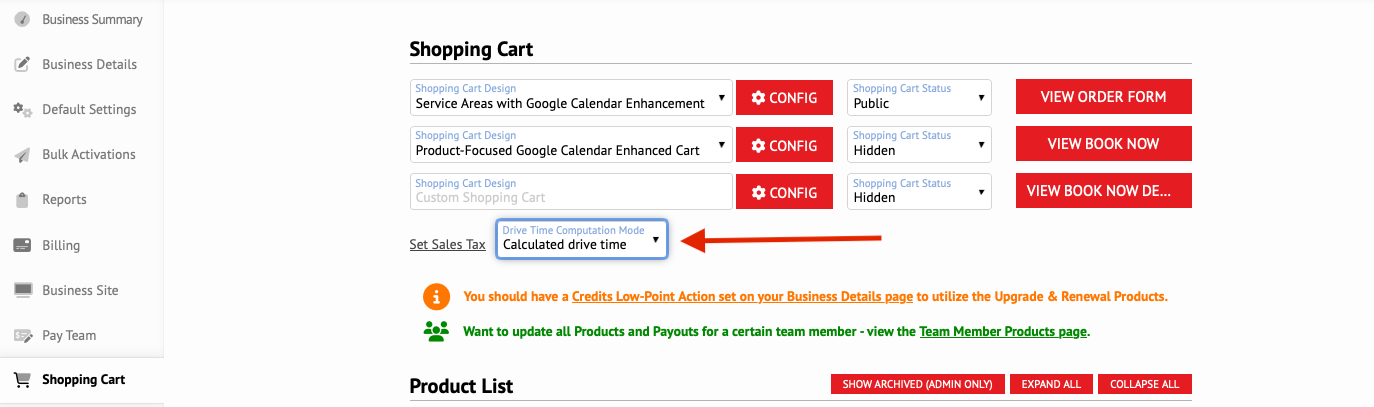
Task: Select the Shopping Cart sidebar item
Action: (x=82, y=380)
